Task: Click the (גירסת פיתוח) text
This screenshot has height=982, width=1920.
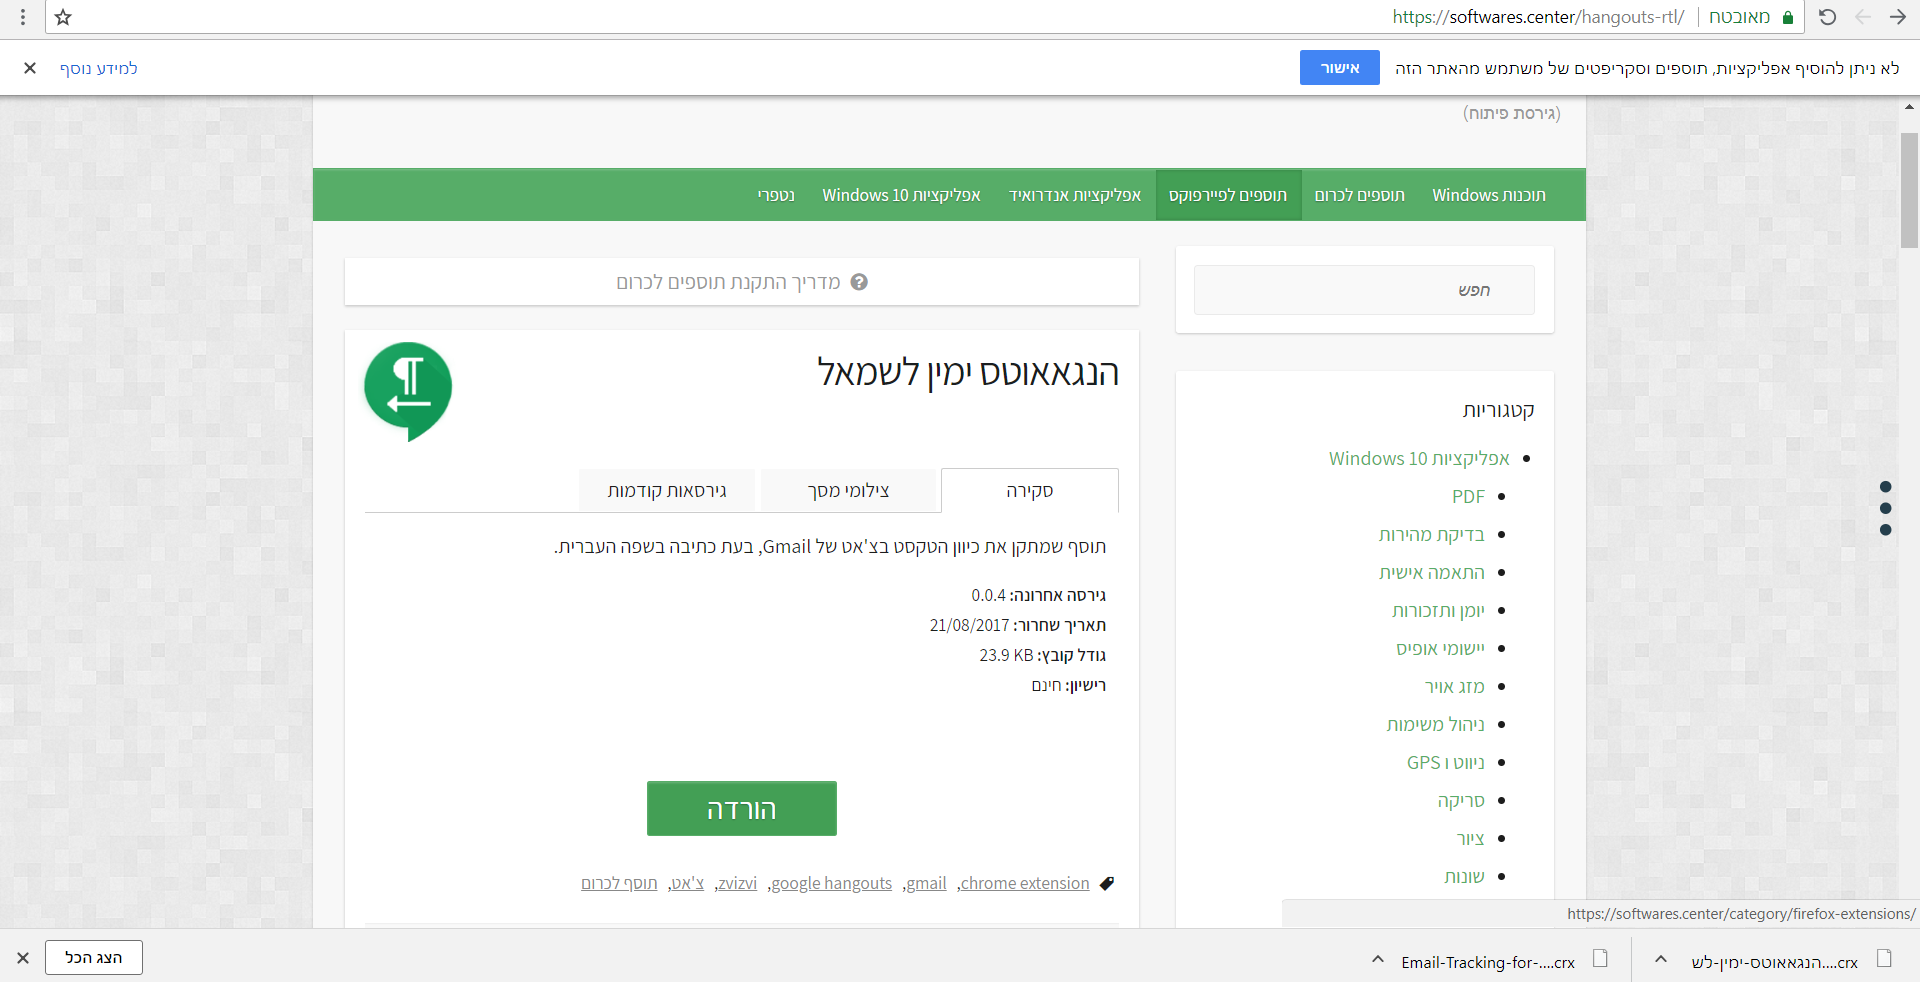Action: pyautogui.click(x=1512, y=113)
